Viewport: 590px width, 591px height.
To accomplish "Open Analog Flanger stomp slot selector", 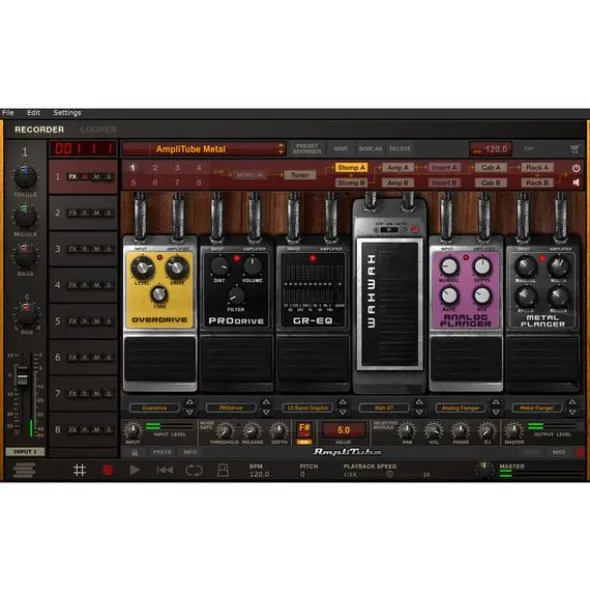I will [x=460, y=408].
